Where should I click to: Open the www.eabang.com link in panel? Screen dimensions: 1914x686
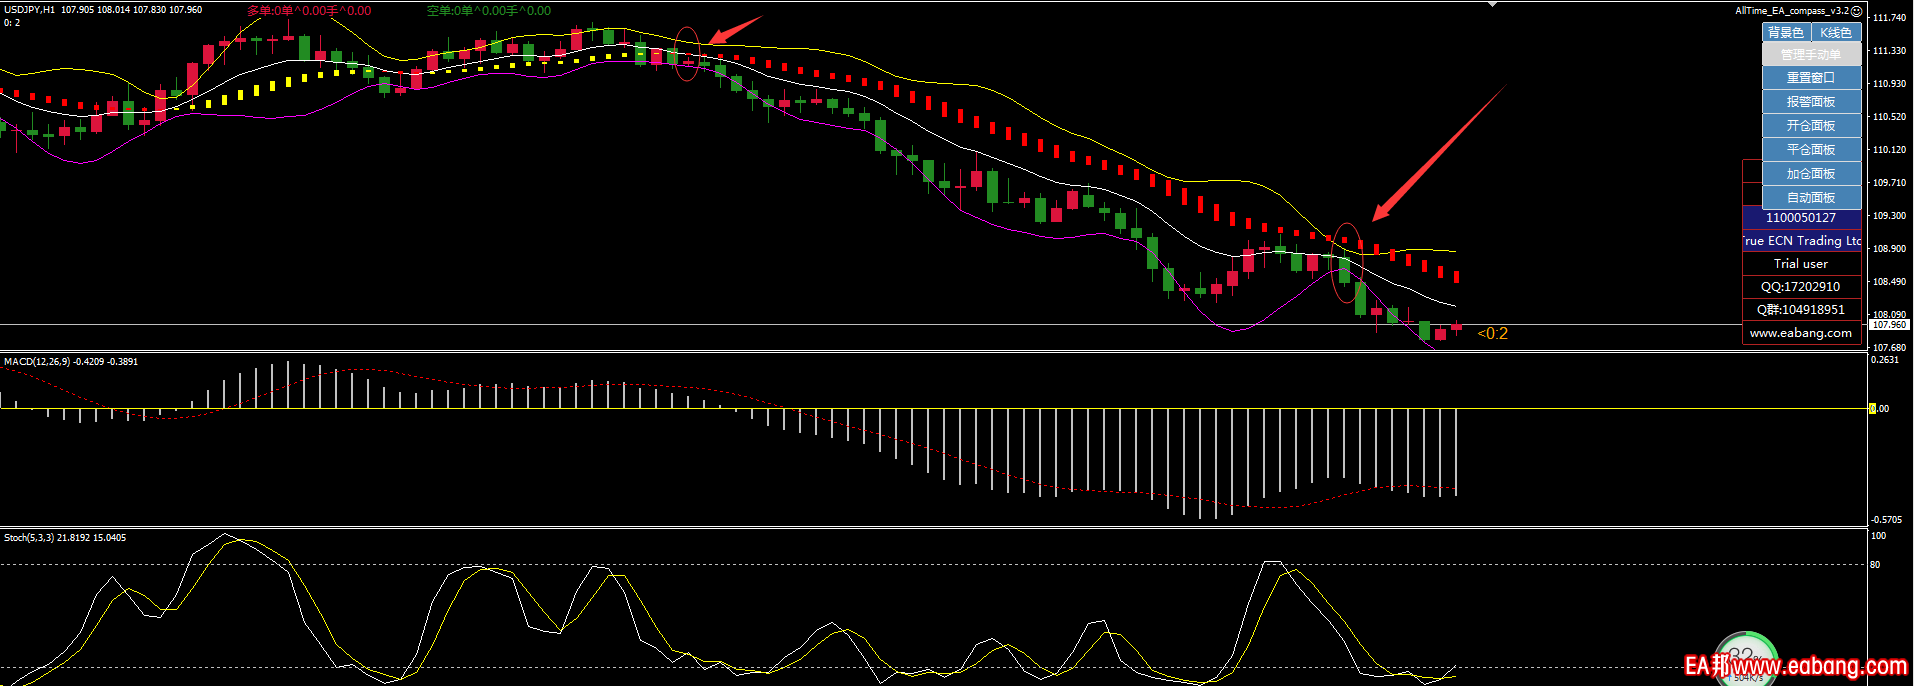tap(1801, 333)
